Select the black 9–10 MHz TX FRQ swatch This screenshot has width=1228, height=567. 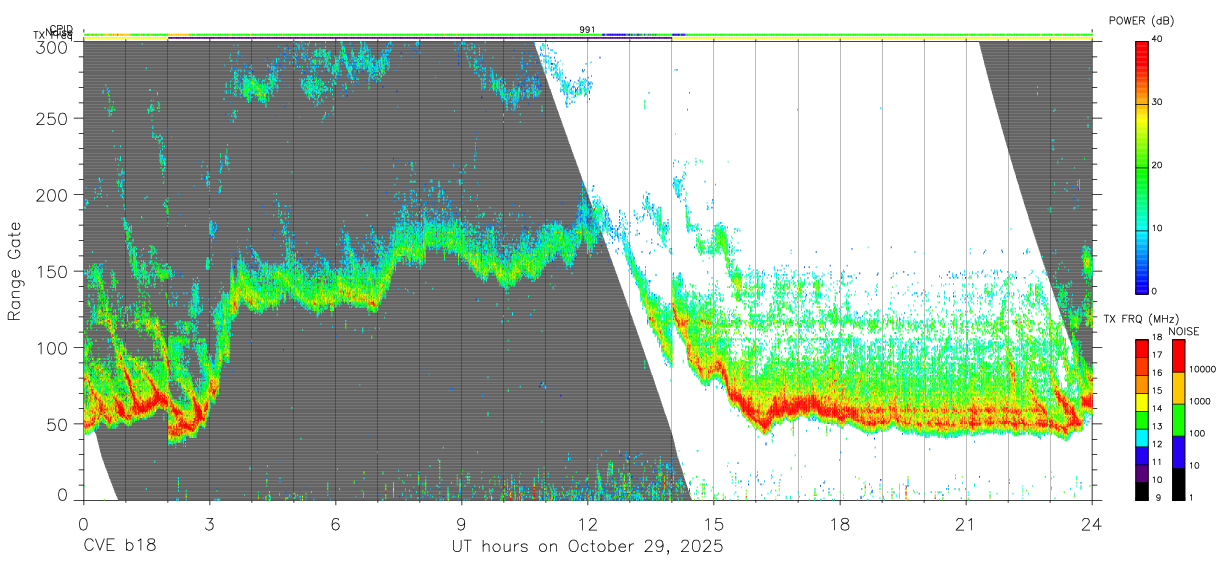coord(1141,489)
